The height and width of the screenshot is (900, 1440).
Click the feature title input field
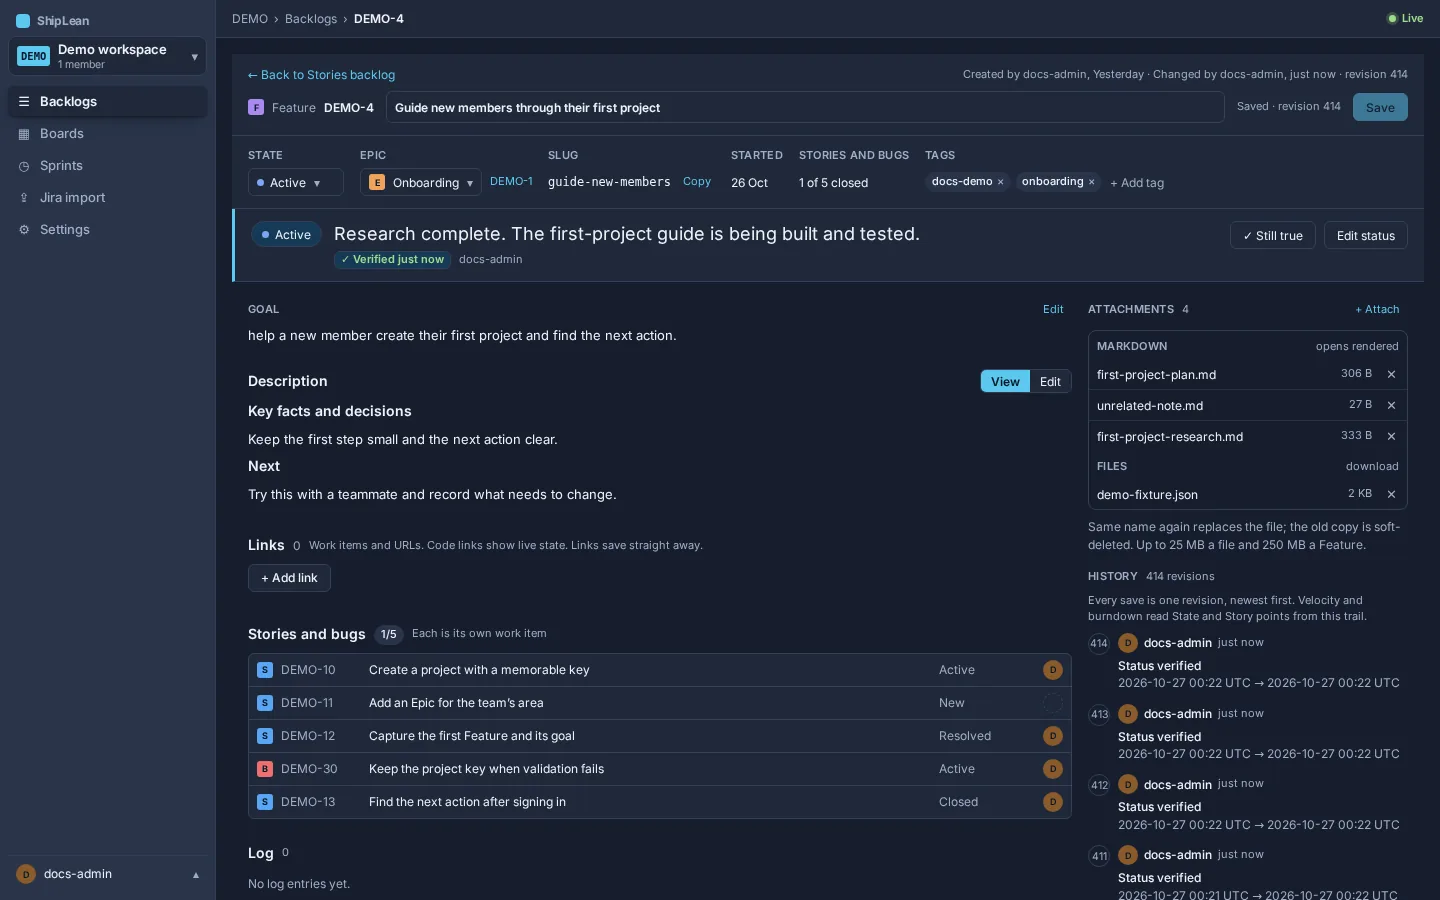(x=805, y=108)
